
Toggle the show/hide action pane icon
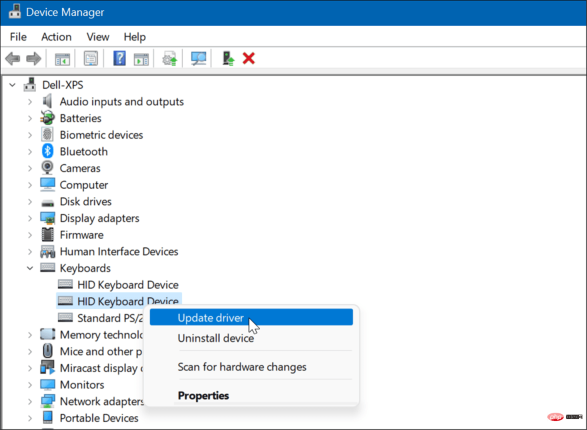(141, 59)
